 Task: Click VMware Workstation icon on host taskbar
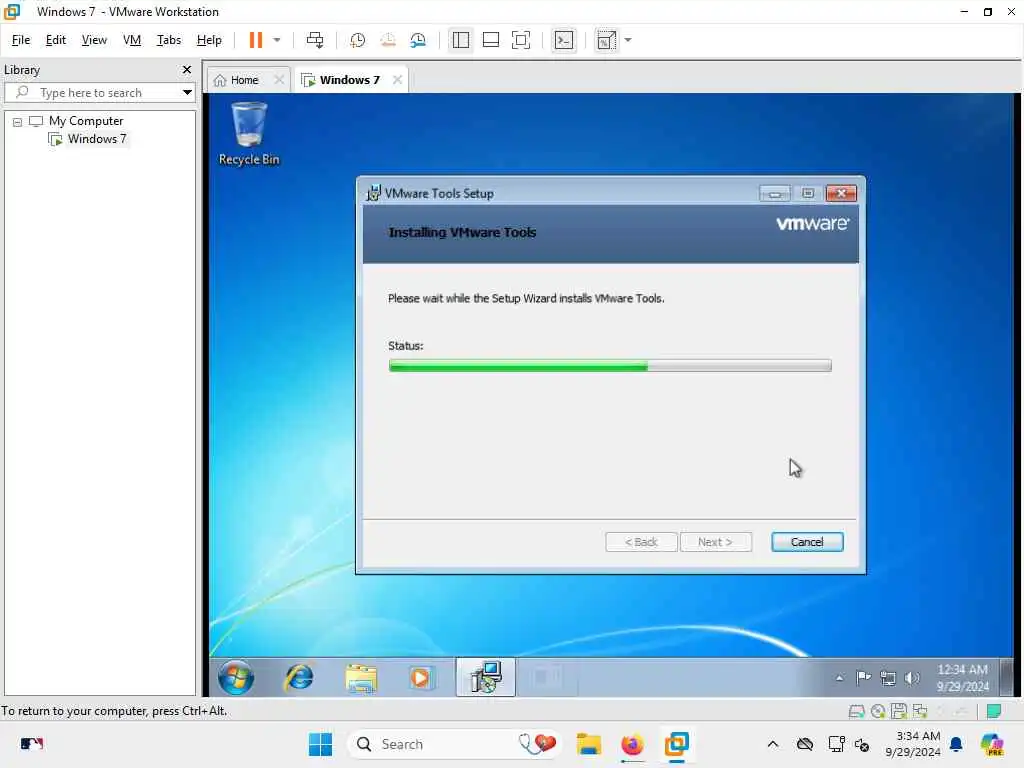pyautogui.click(x=677, y=744)
